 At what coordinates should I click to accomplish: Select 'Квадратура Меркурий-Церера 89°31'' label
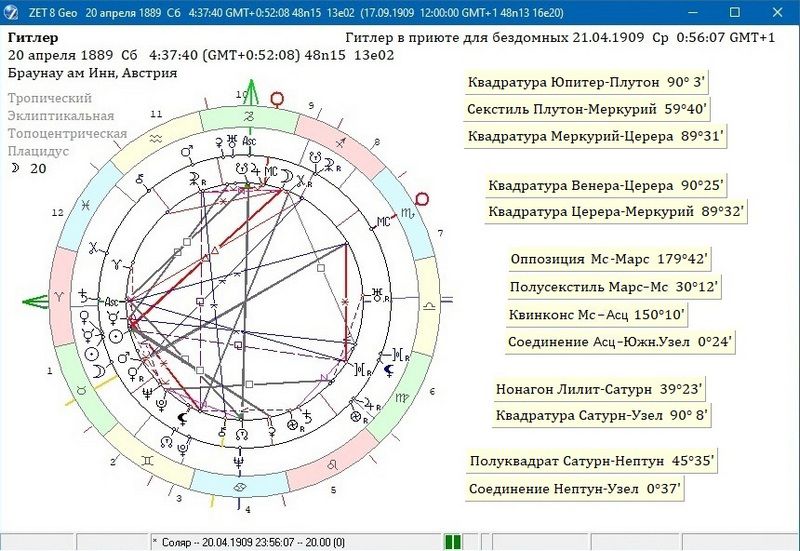[595, 136]
